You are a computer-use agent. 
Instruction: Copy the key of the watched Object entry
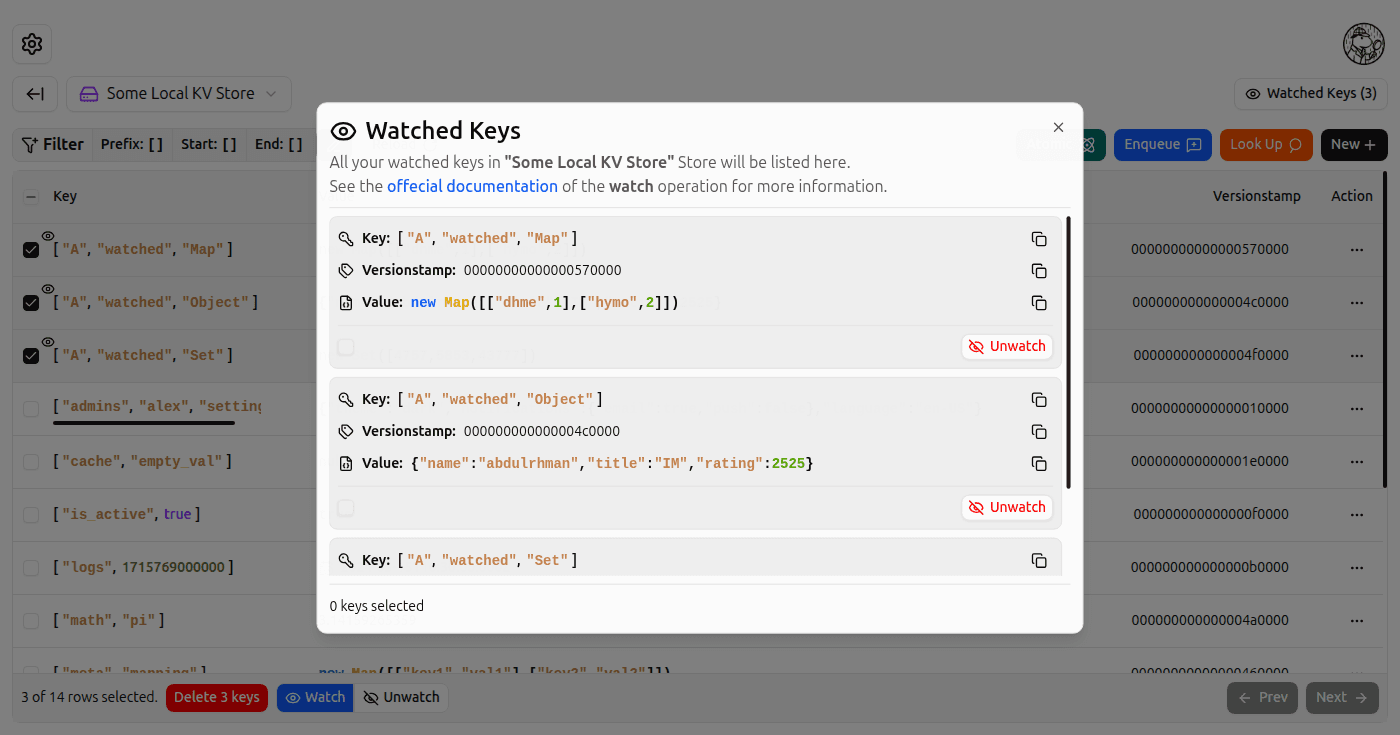pyautogui.click(x=1039, y=400)
